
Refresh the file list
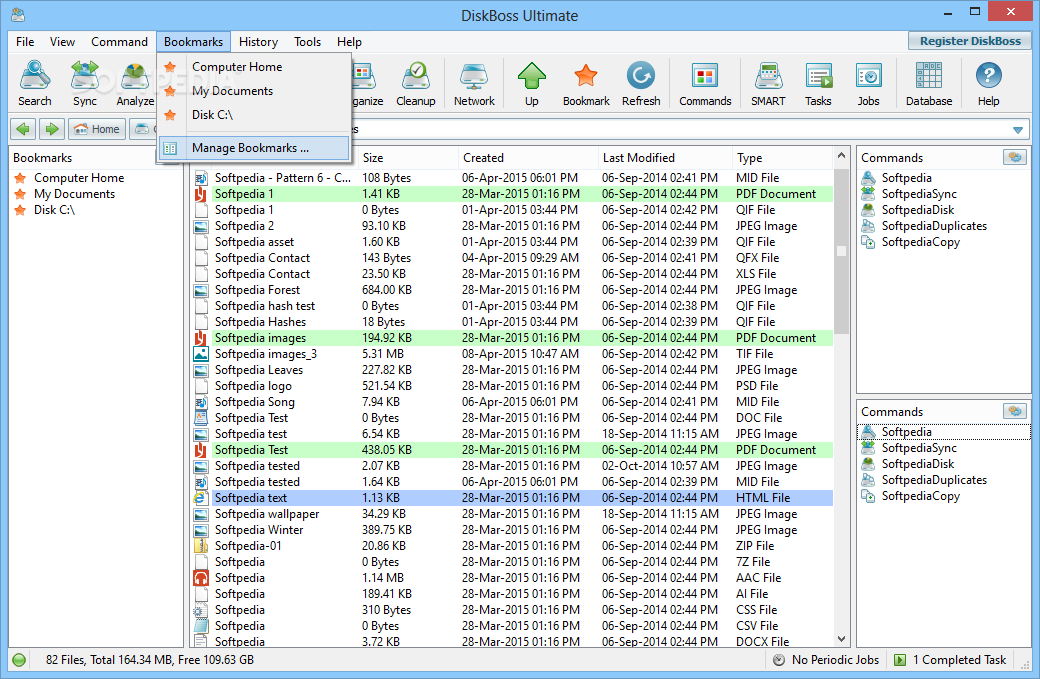[x=641, y=84]
